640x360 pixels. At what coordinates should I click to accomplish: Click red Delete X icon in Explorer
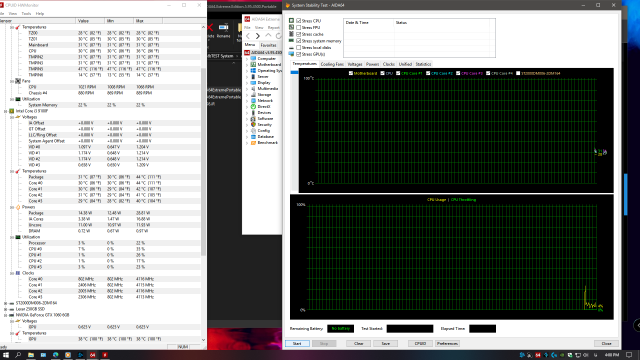210,28
